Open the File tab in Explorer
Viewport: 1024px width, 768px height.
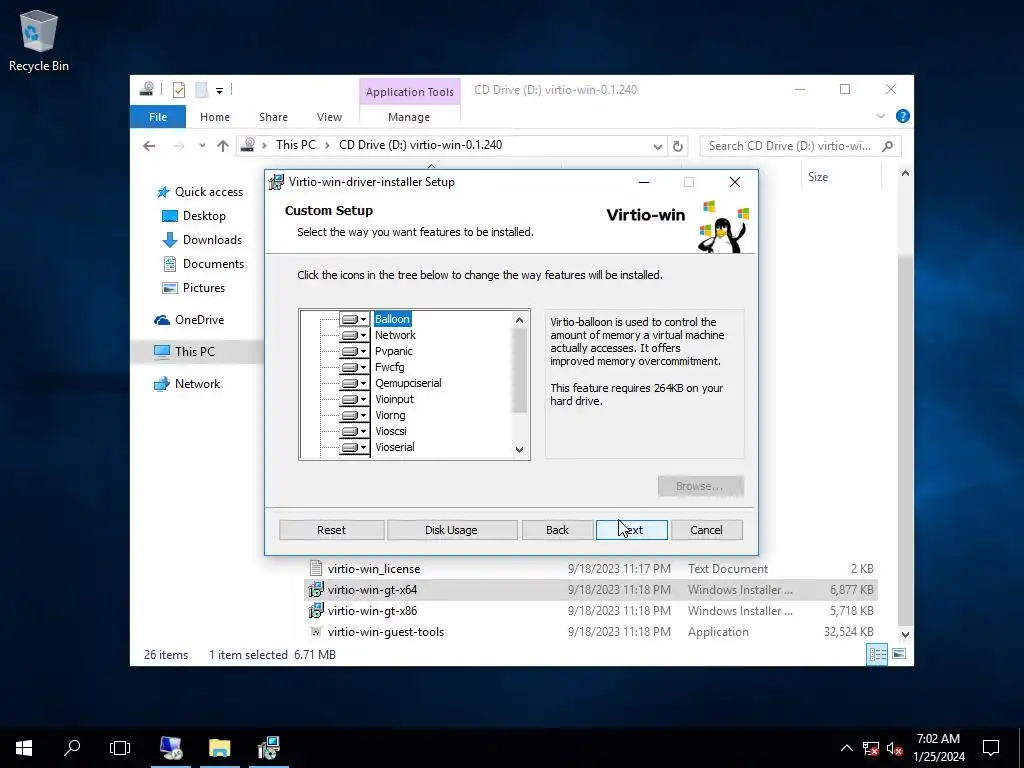(158, 117)
